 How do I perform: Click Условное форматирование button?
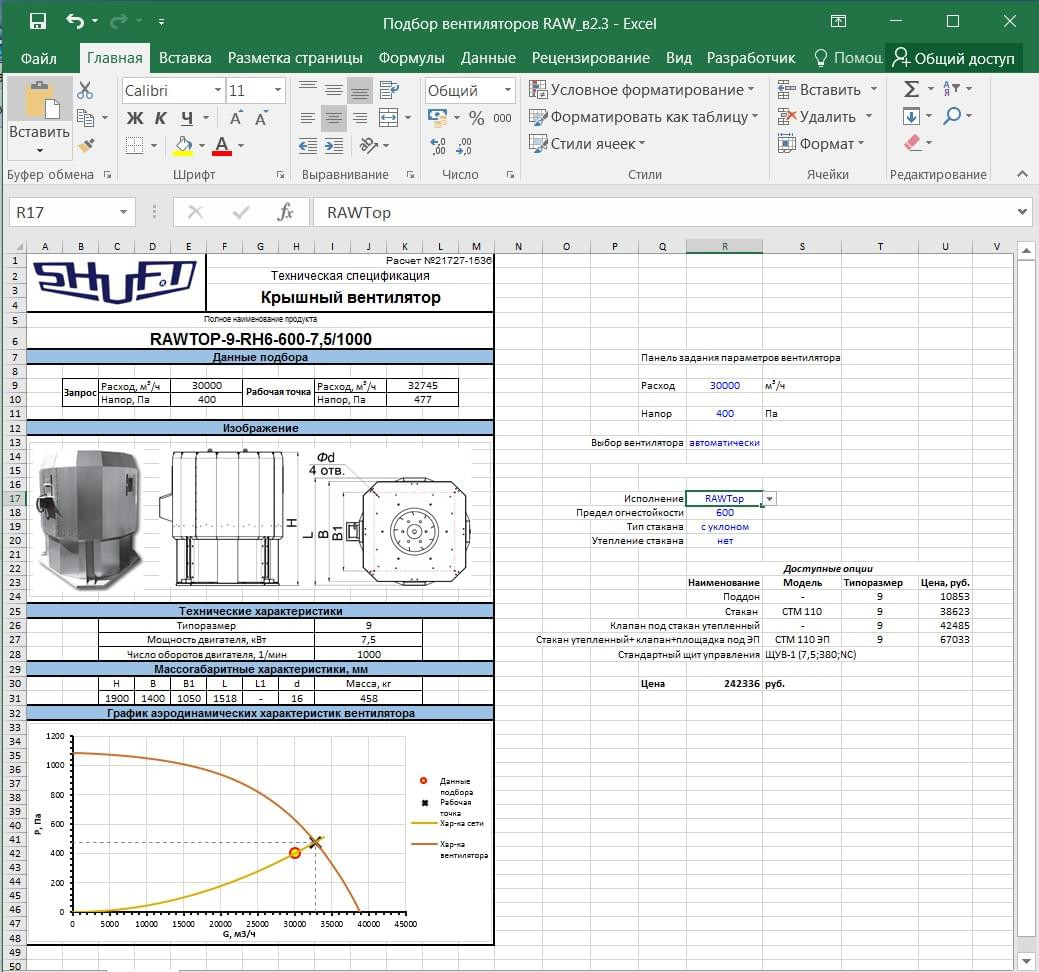644,90
